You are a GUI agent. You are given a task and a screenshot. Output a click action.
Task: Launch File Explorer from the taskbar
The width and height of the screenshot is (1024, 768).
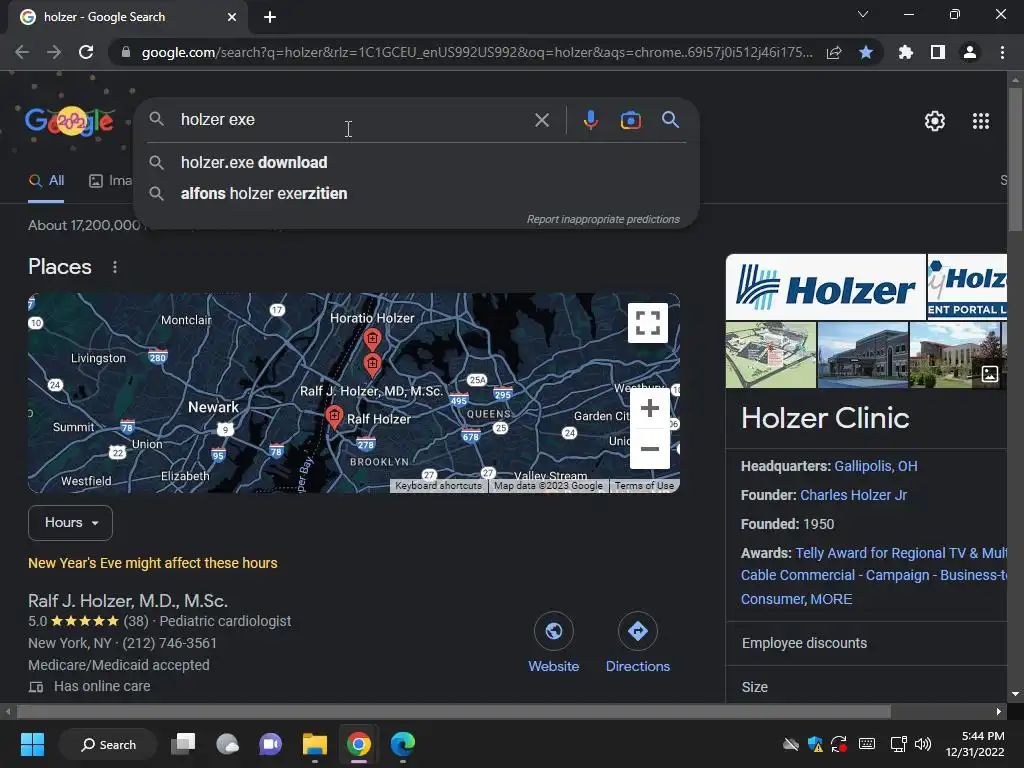click(315, 744)
